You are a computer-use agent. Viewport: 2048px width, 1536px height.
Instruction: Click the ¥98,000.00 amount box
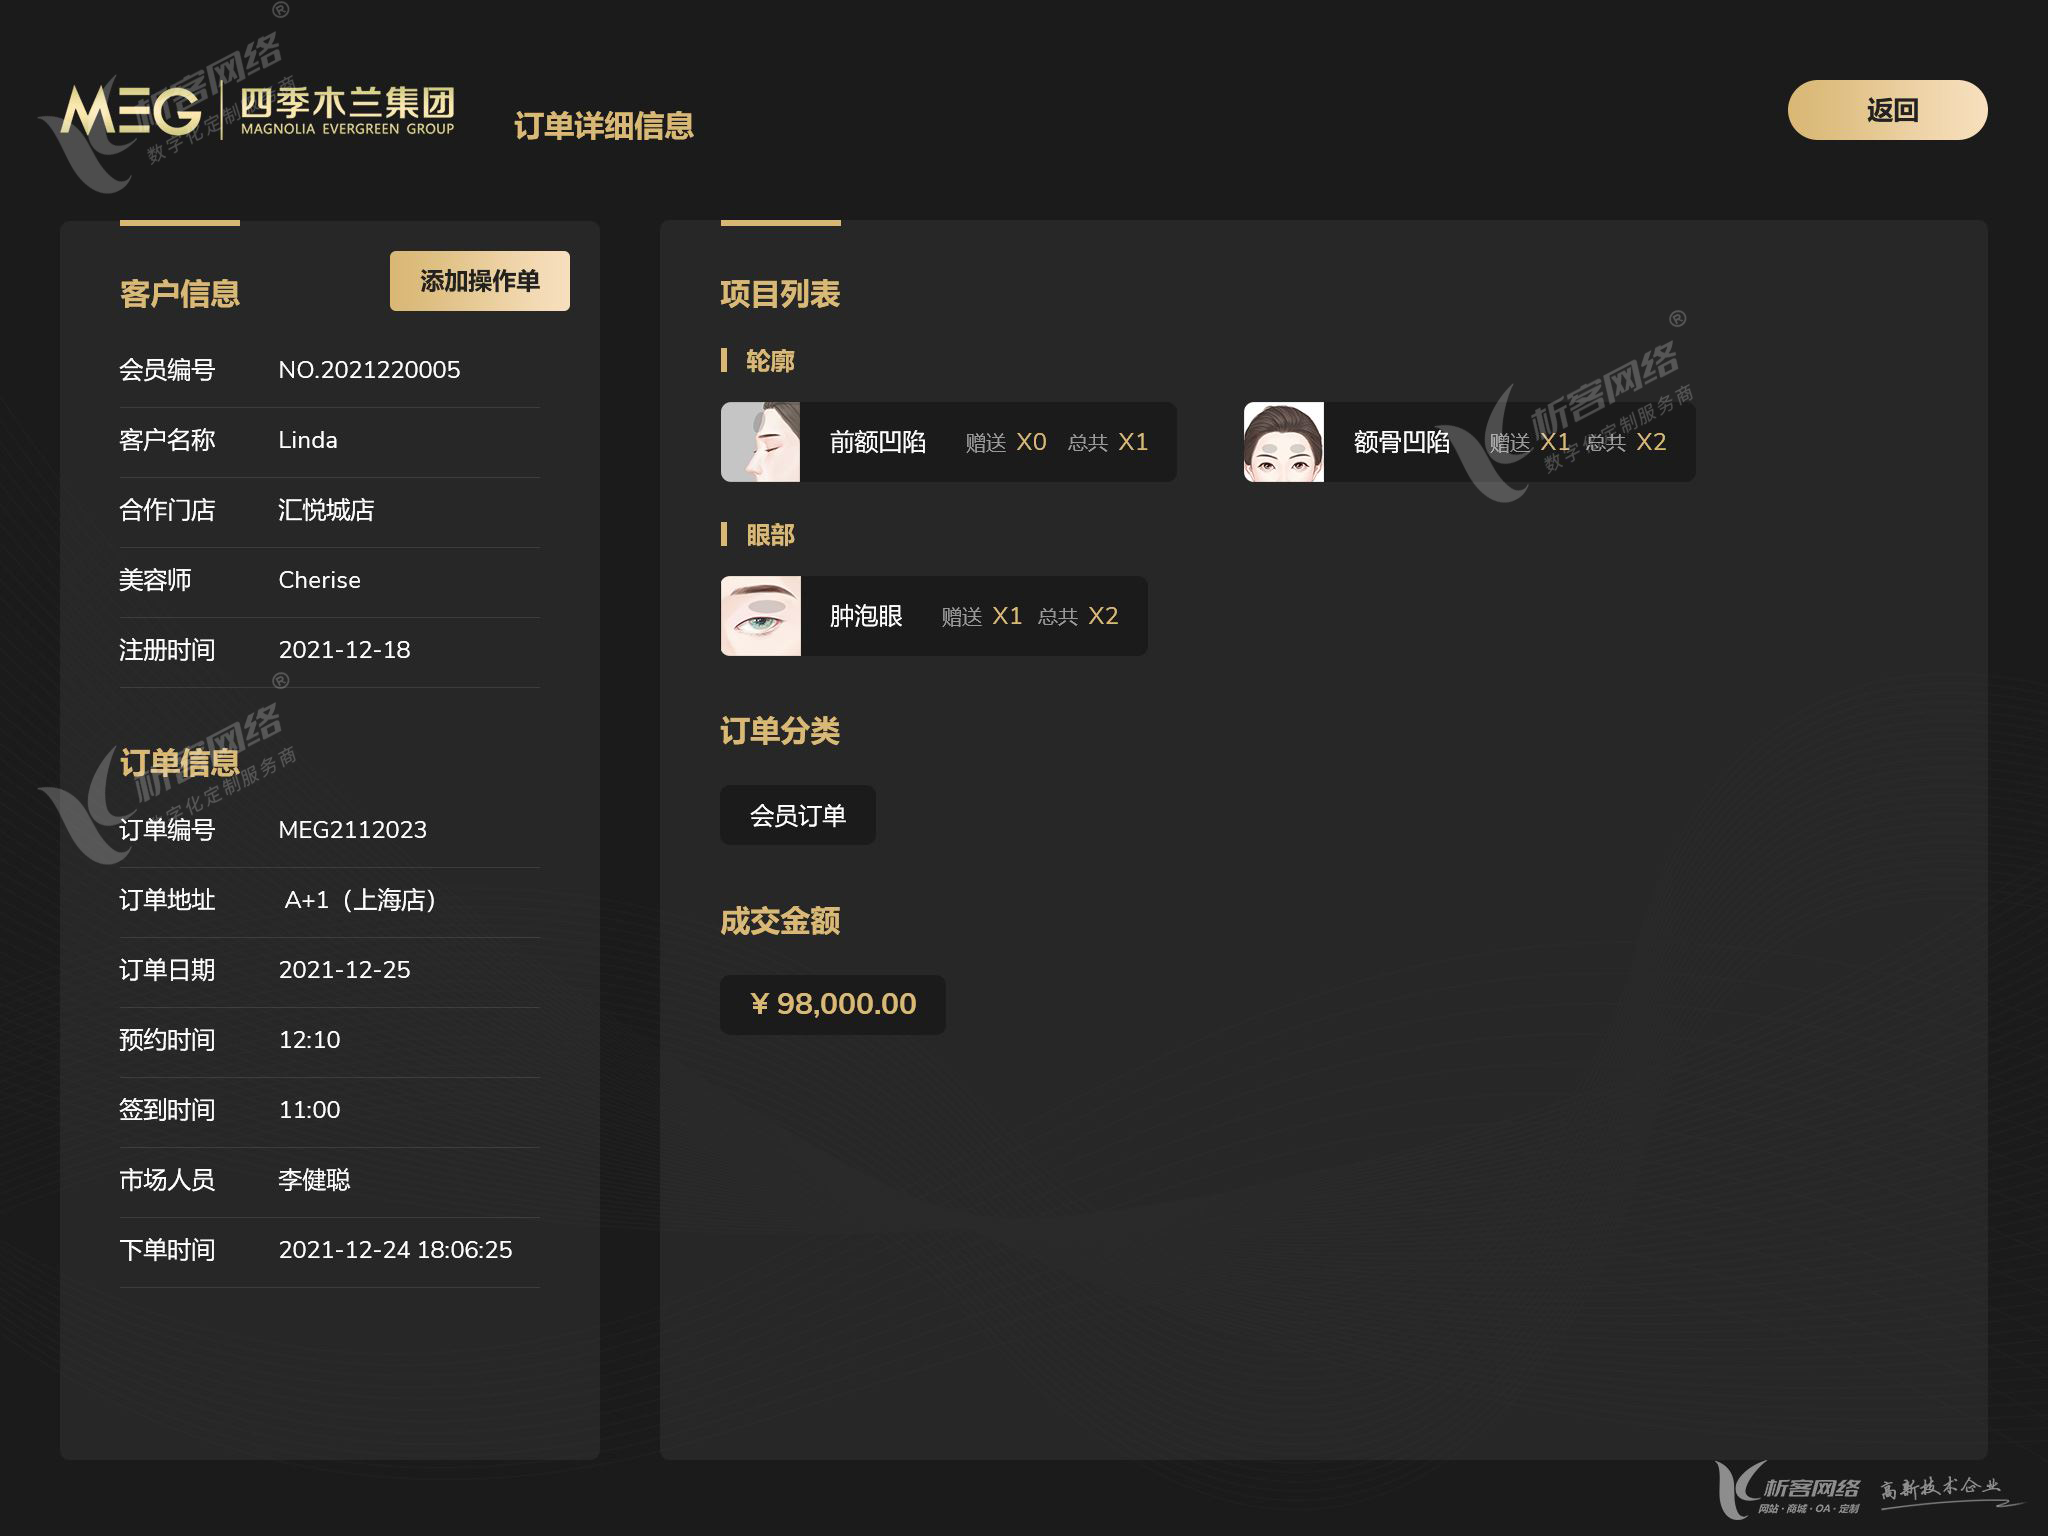click(x=832, y=1004)
